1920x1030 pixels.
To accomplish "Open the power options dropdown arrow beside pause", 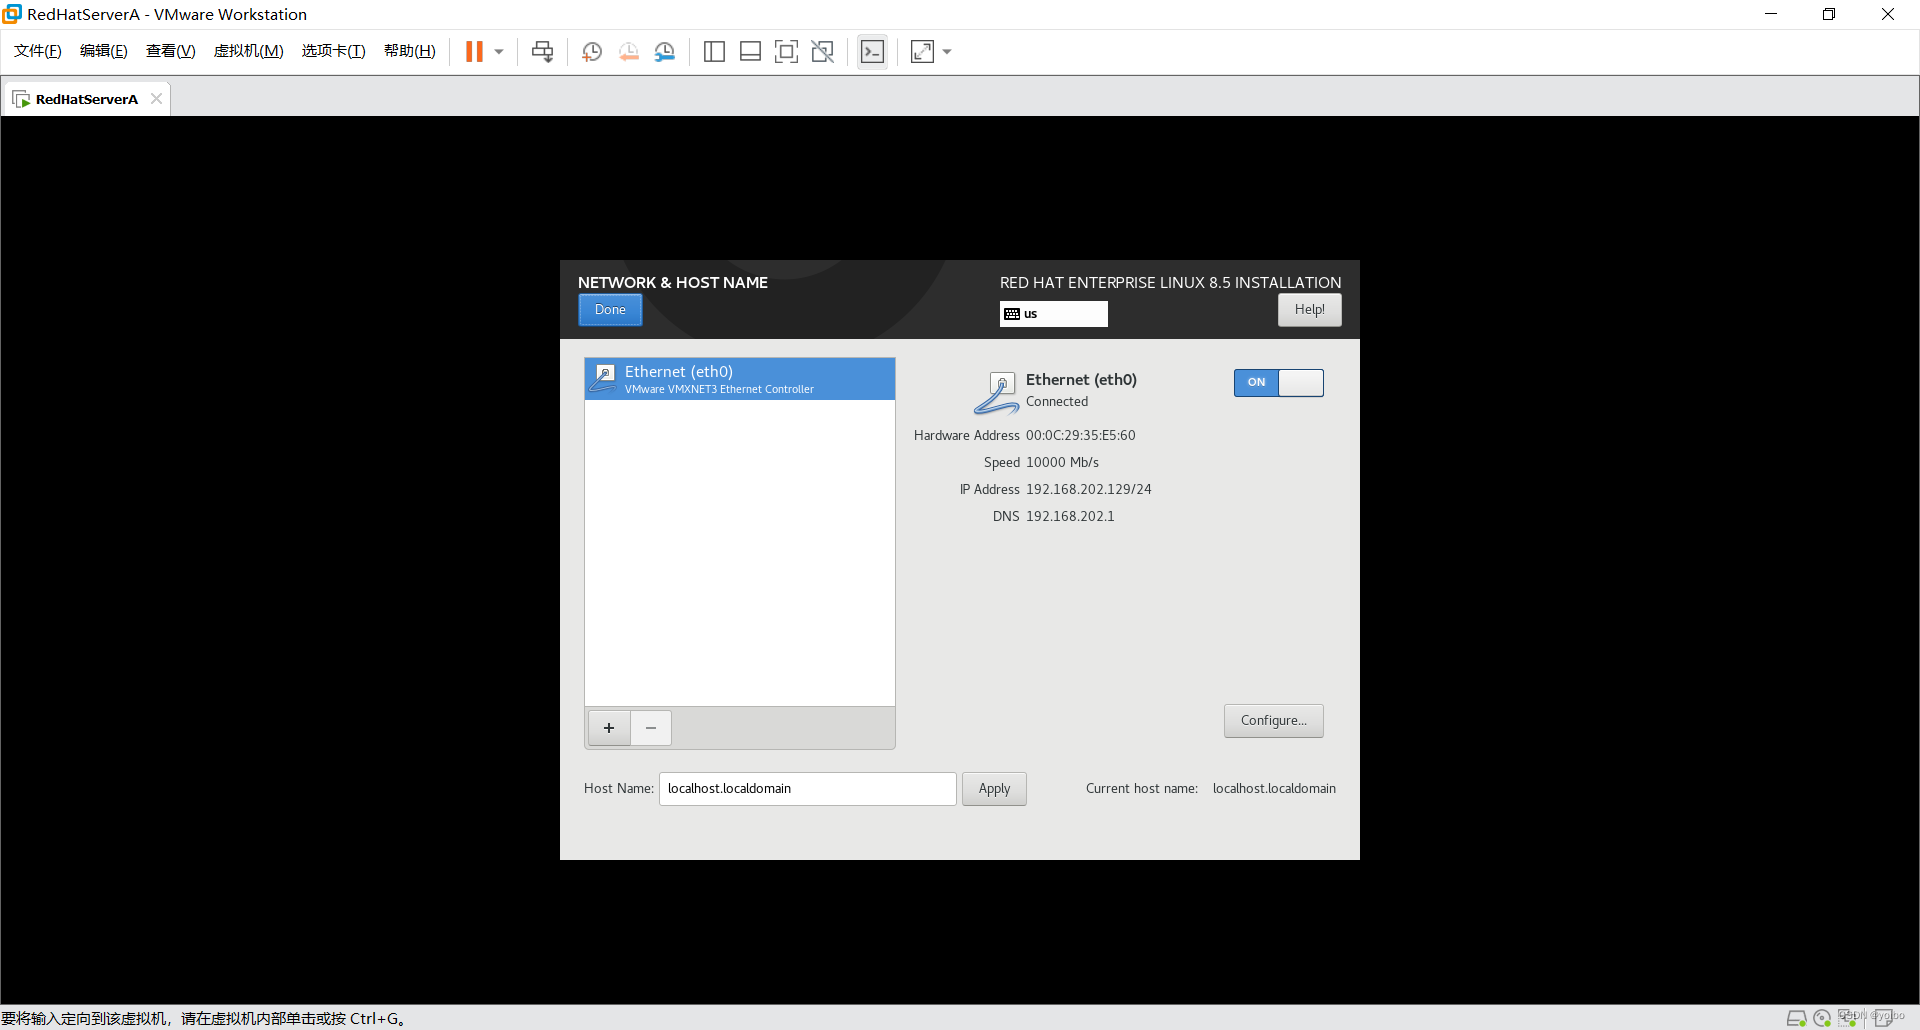I will [x=499, y=52].
